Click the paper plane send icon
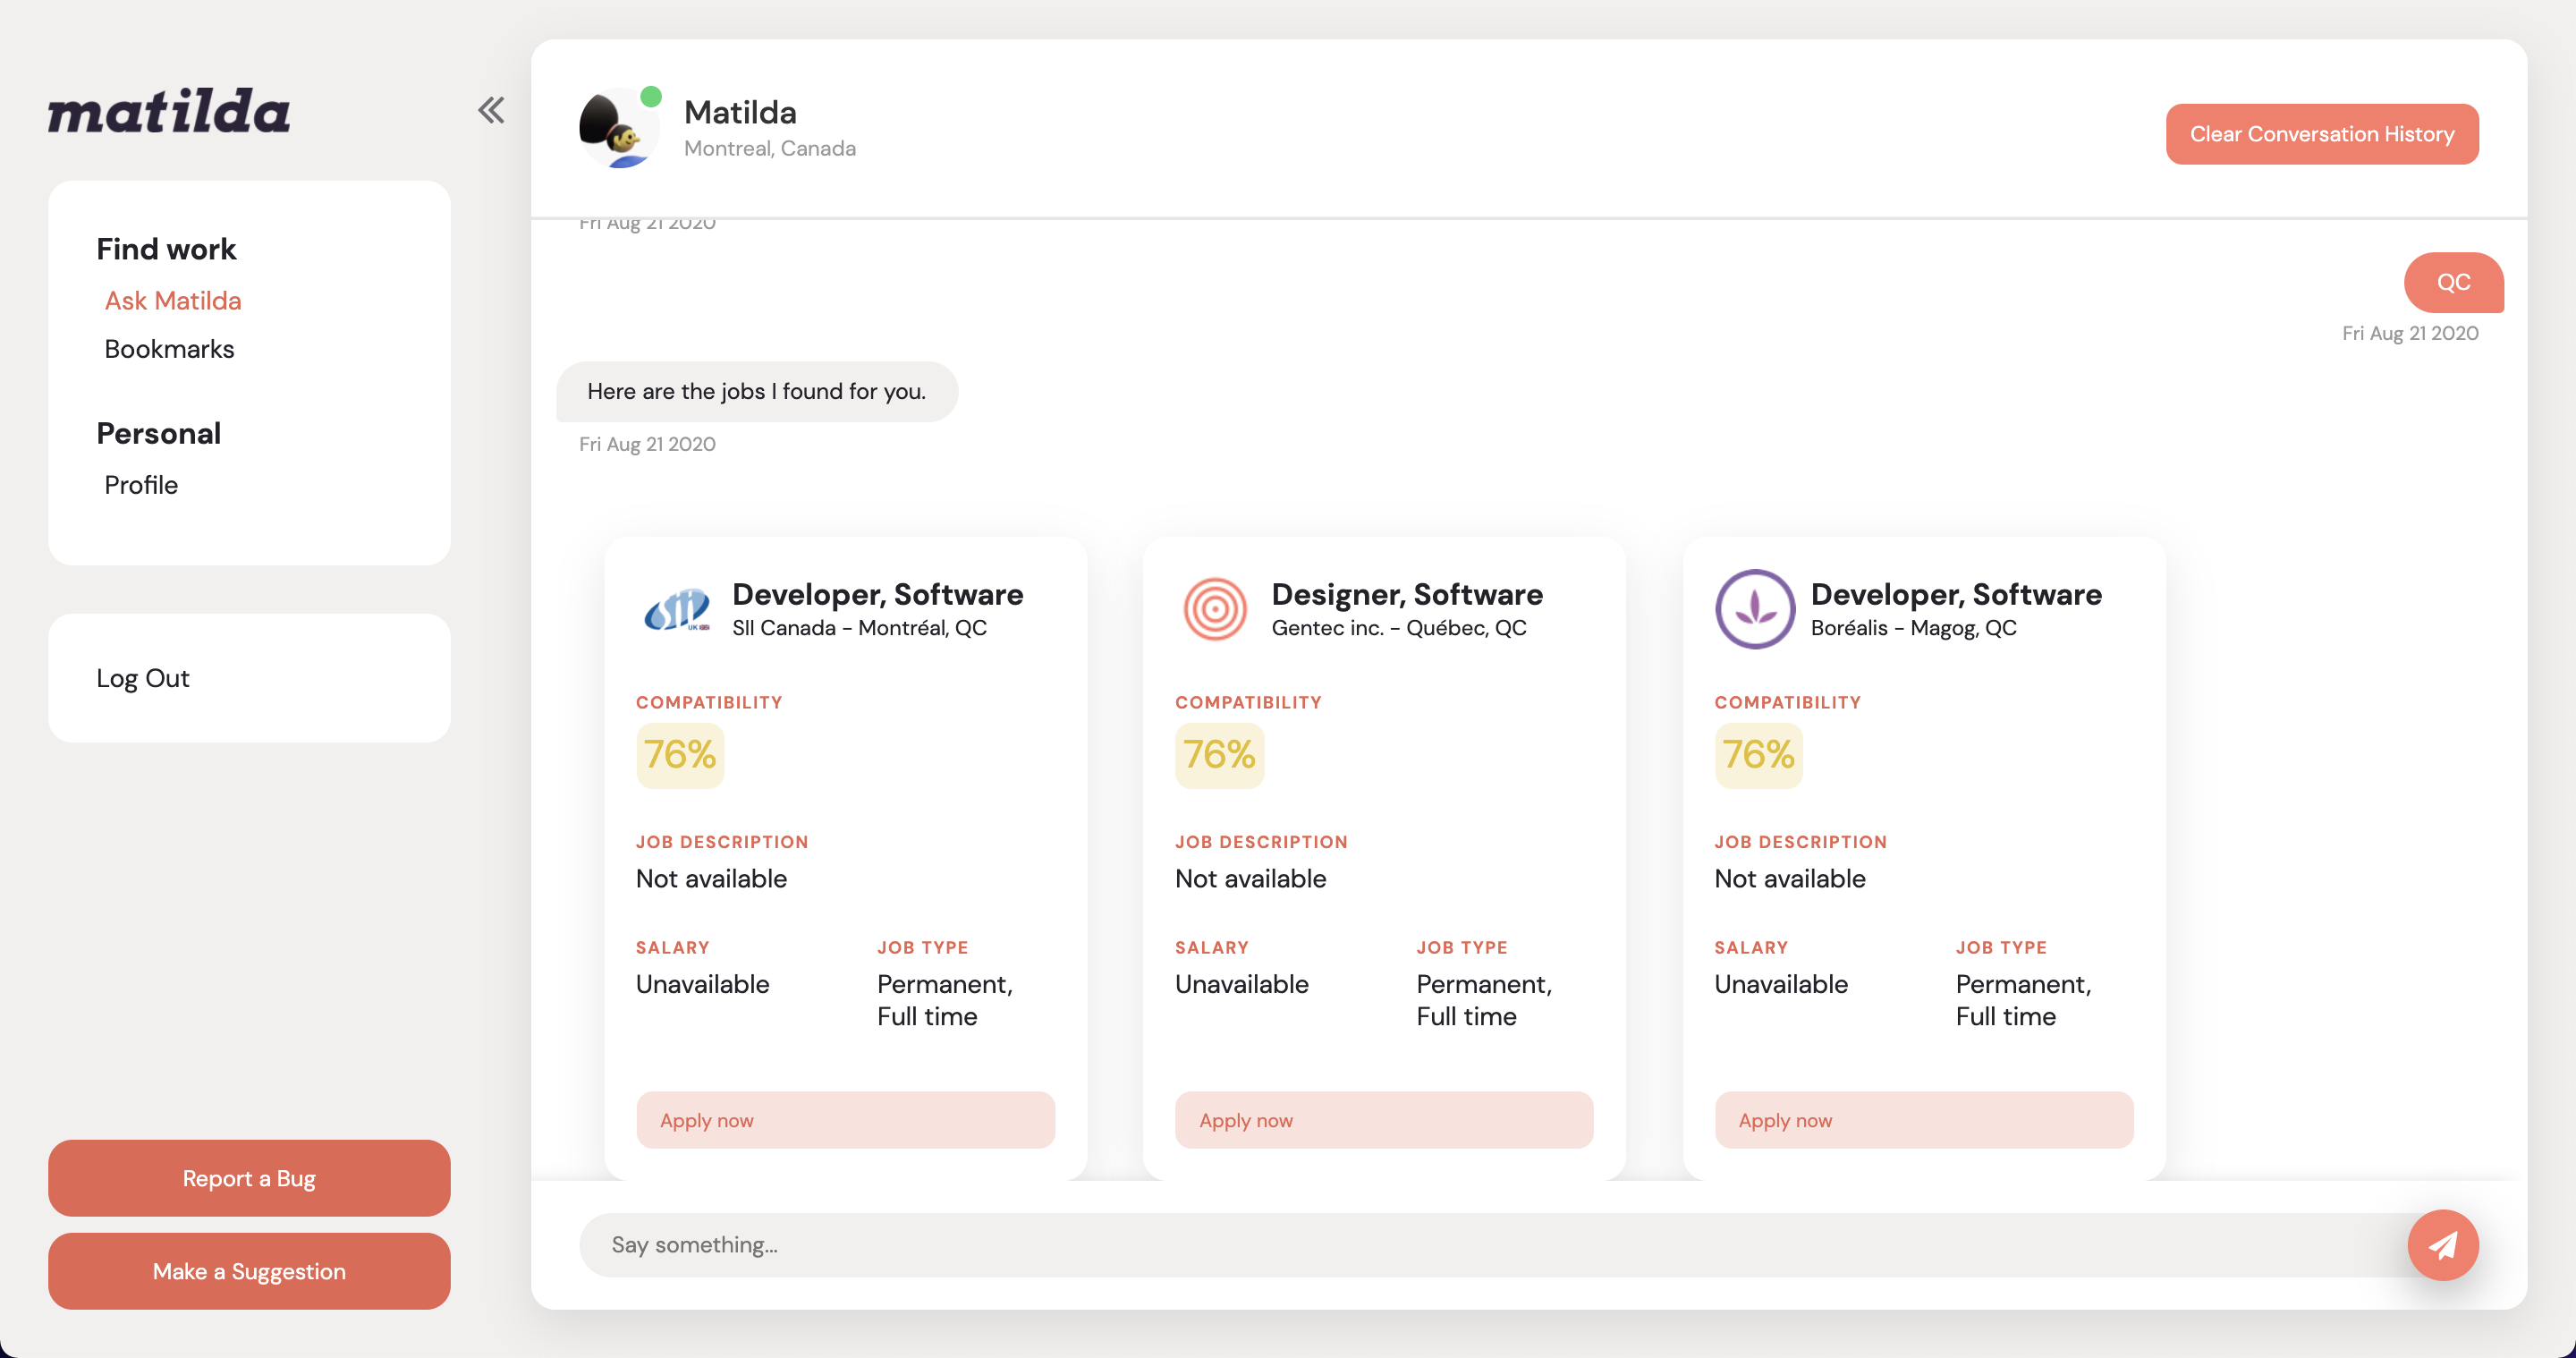The image size is (2576, 1358). click(x=2442, y=1244)
